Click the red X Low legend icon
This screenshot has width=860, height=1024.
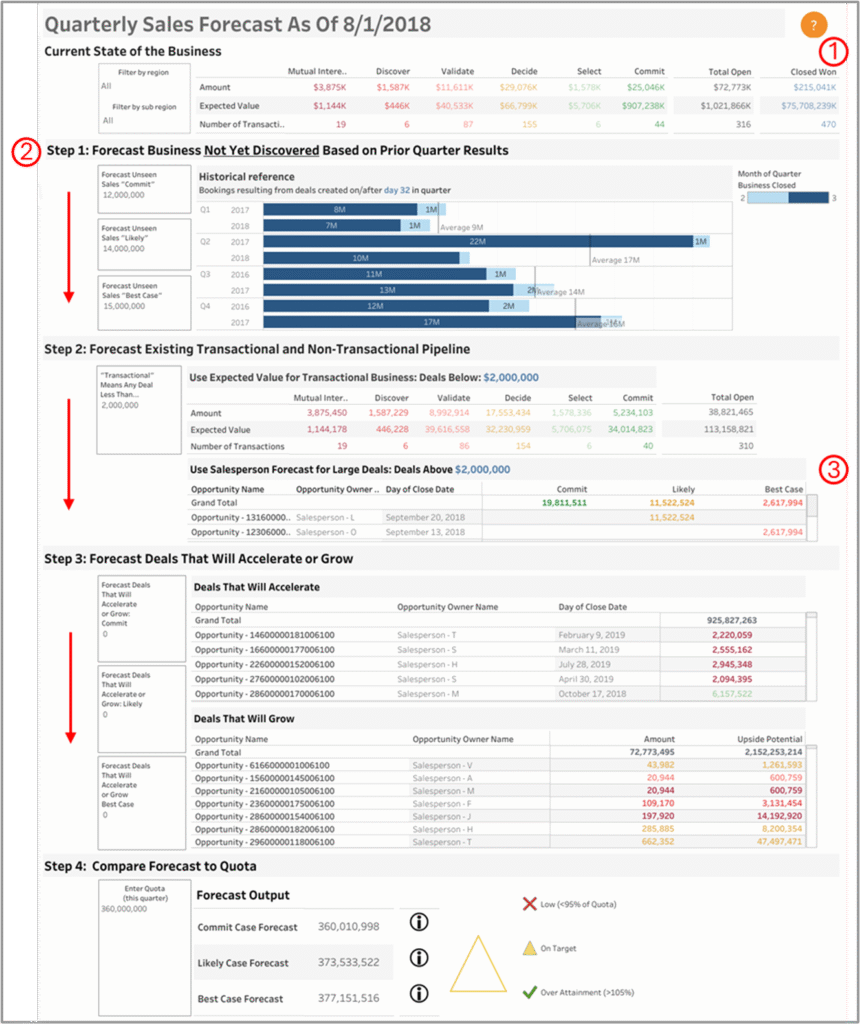529,904
